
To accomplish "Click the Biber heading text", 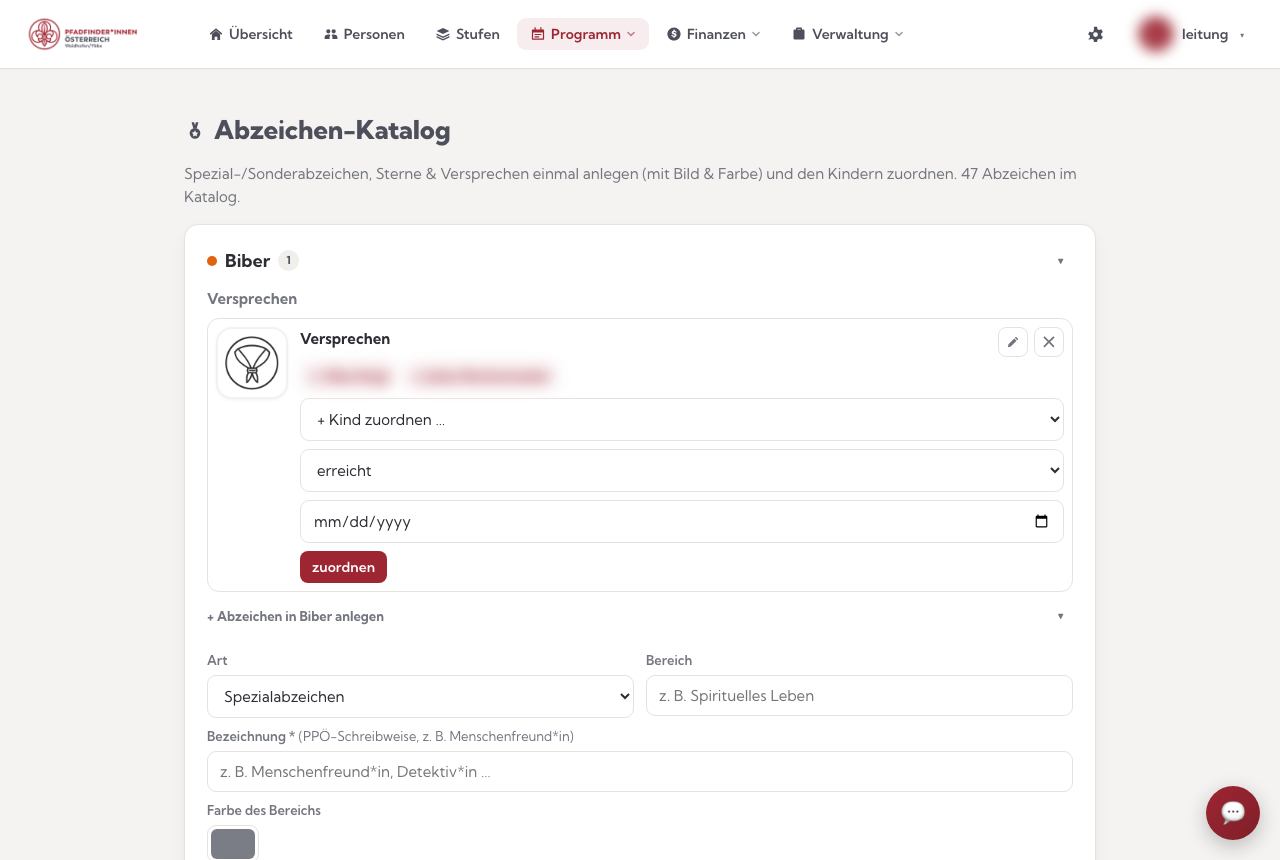I will point(247,261).
